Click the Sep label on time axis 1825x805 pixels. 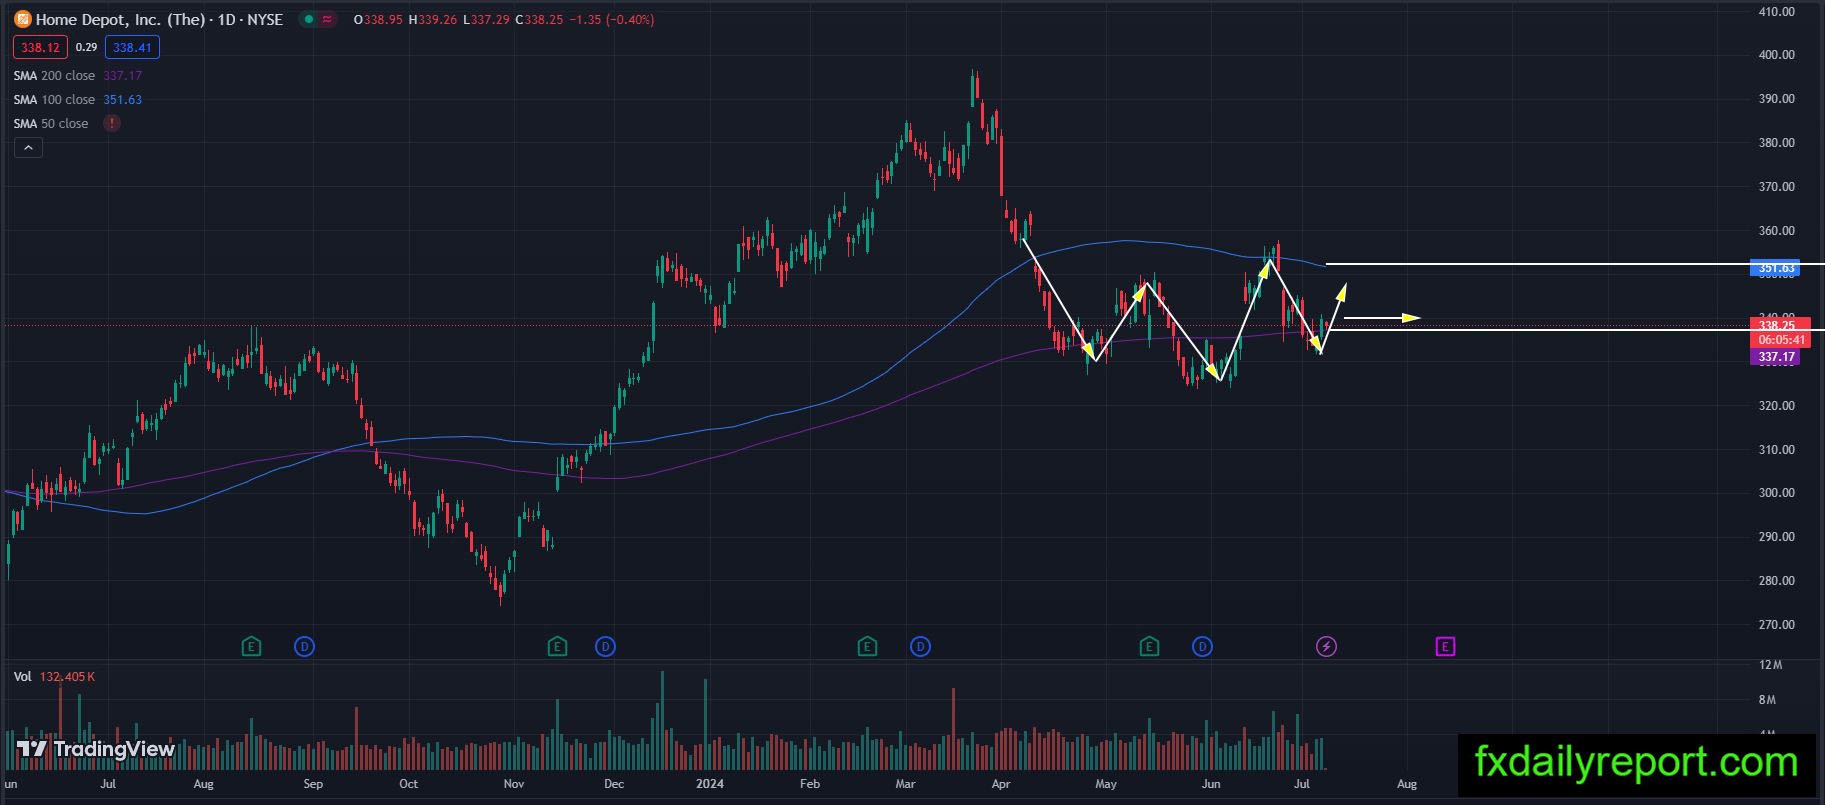coord(313,784)
